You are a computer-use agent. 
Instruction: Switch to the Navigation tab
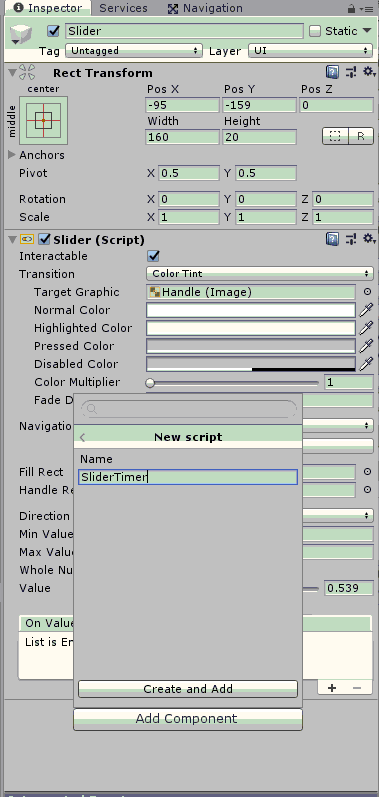205,8
